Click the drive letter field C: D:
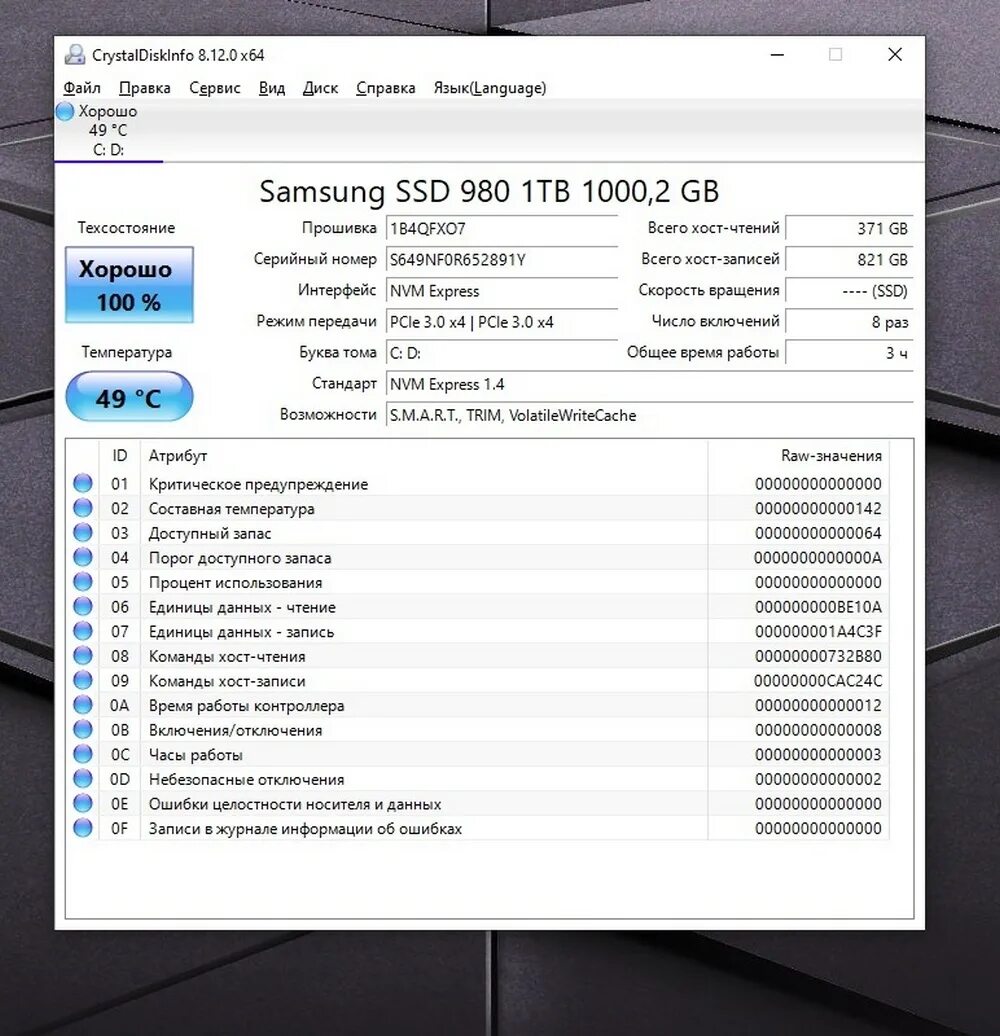Image resolution: width=1000 pixels, height=1036 pixels. point(501,353)
